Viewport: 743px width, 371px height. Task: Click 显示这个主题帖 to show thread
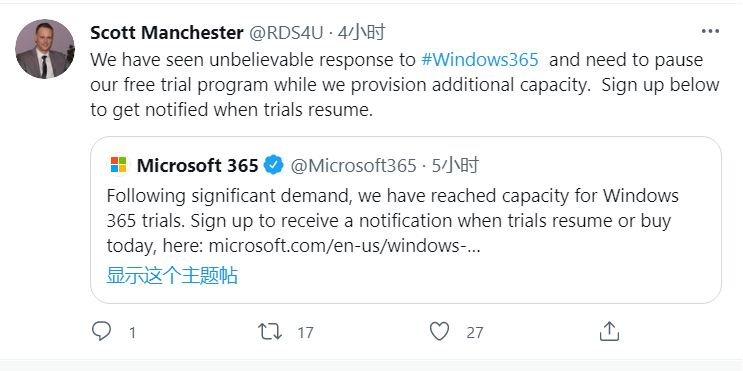point(172,275)
